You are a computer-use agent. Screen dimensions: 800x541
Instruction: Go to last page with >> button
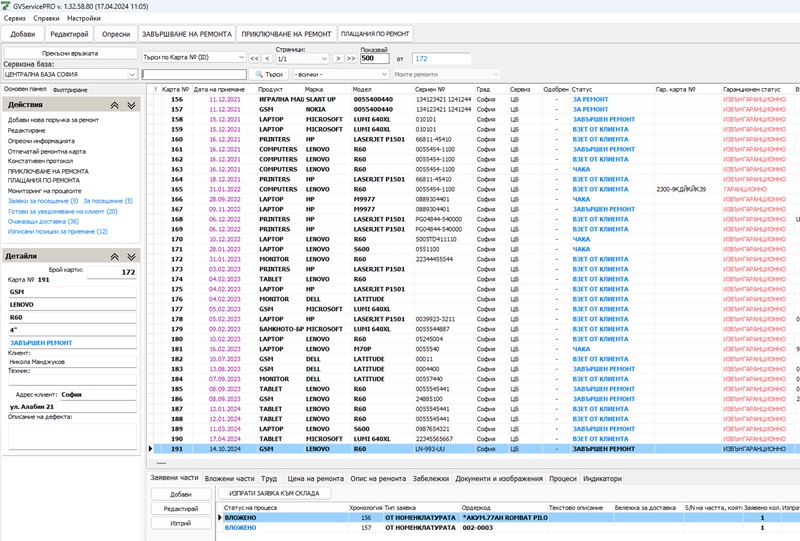click(x=351, y=59)
